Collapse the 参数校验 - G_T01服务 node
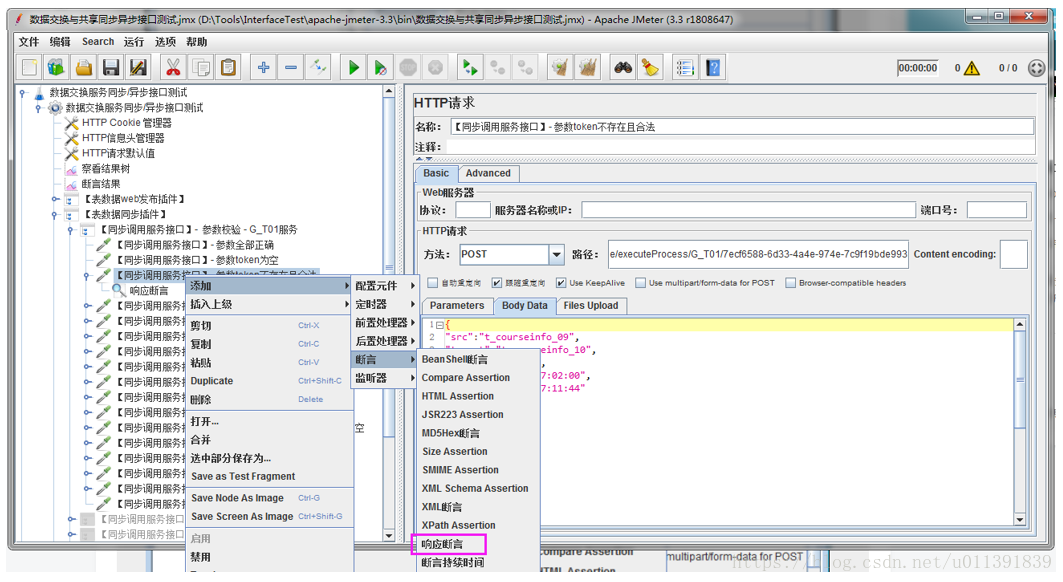The width and height of the screenshot is (1063, 582). tap(71, 231)
